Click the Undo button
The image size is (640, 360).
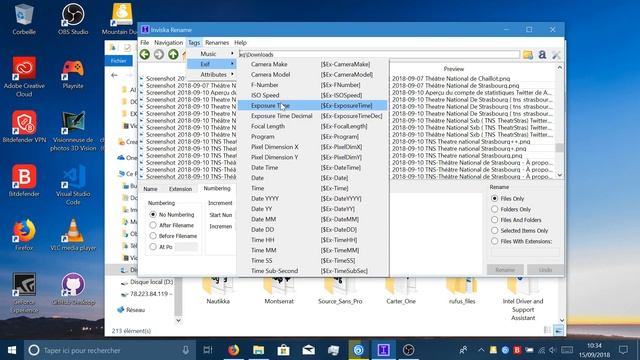(545, 269)
